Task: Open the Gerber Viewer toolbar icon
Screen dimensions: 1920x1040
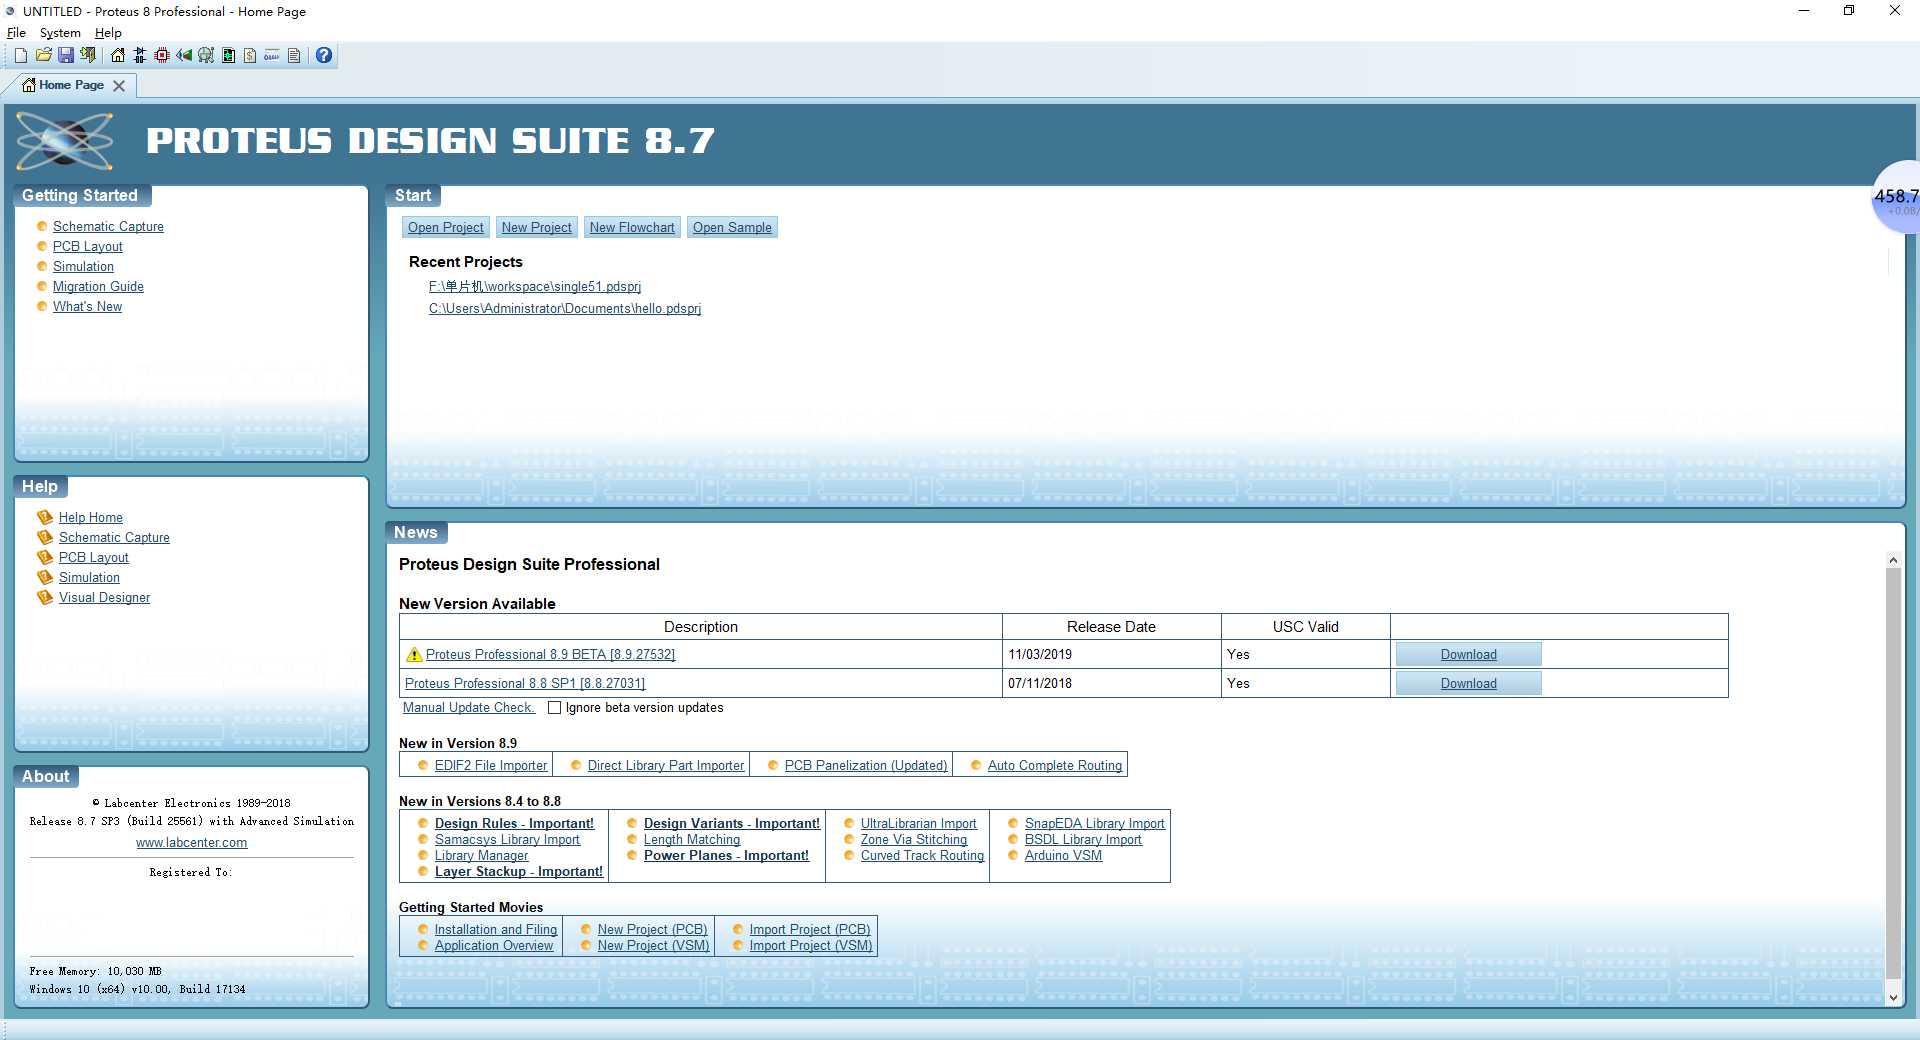Action: pos(206,55)
